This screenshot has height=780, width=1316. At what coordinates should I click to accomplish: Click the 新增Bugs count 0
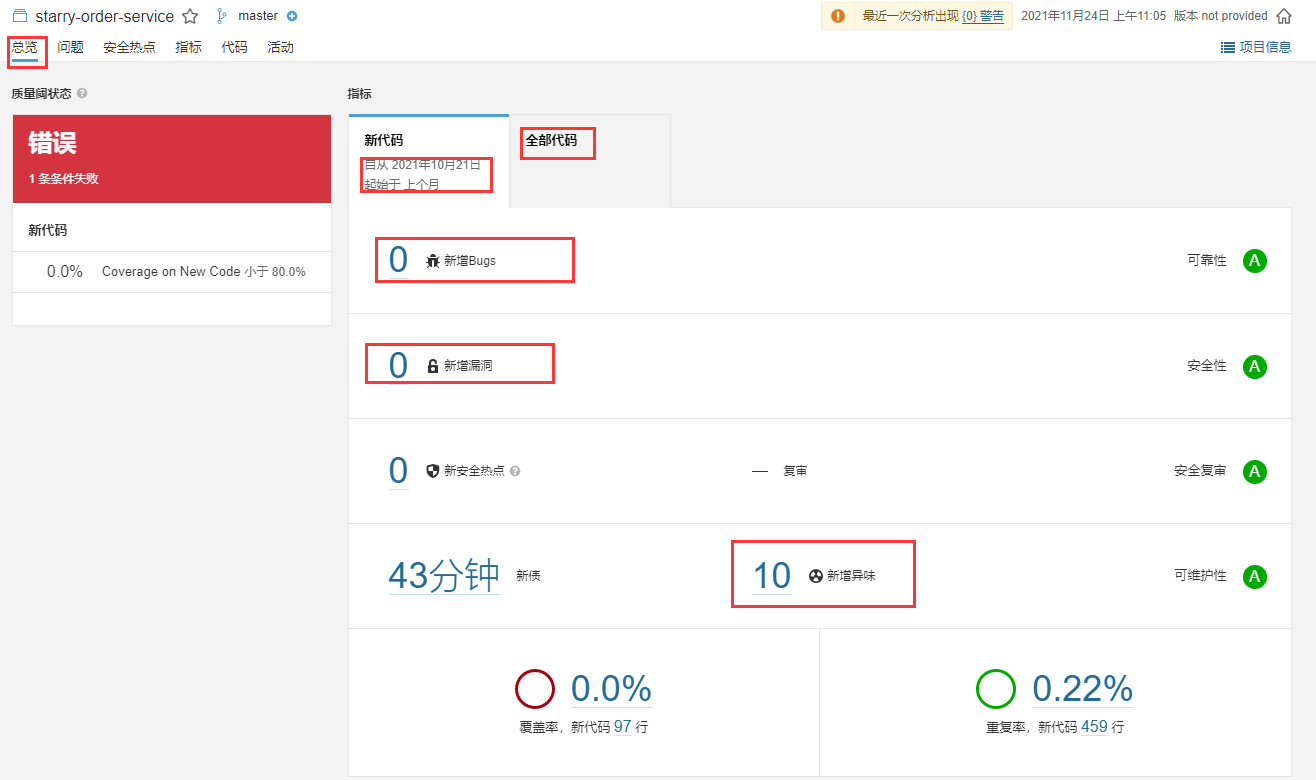(x=398, y=260)
